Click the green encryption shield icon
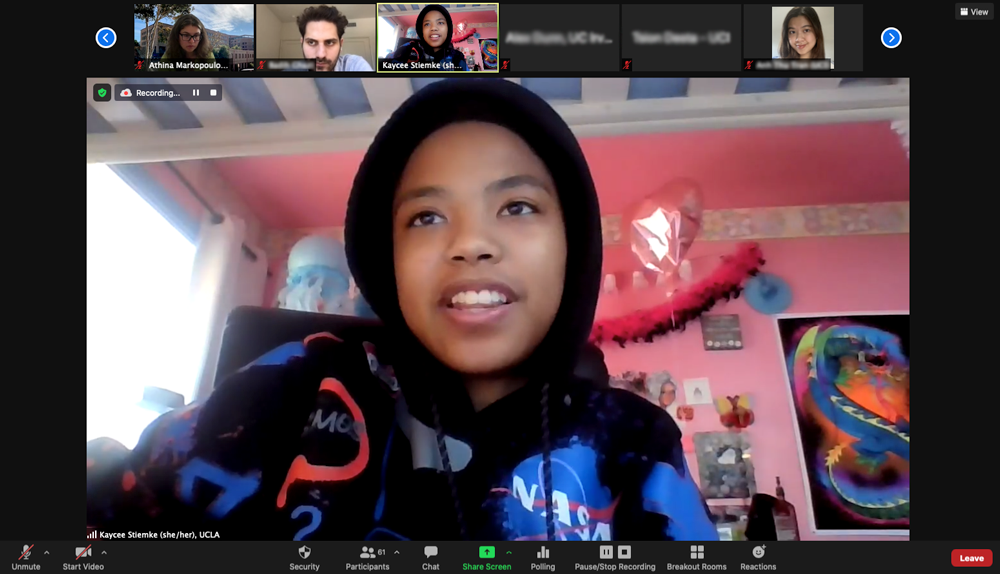1000x574 pixels. pos(102,93)
